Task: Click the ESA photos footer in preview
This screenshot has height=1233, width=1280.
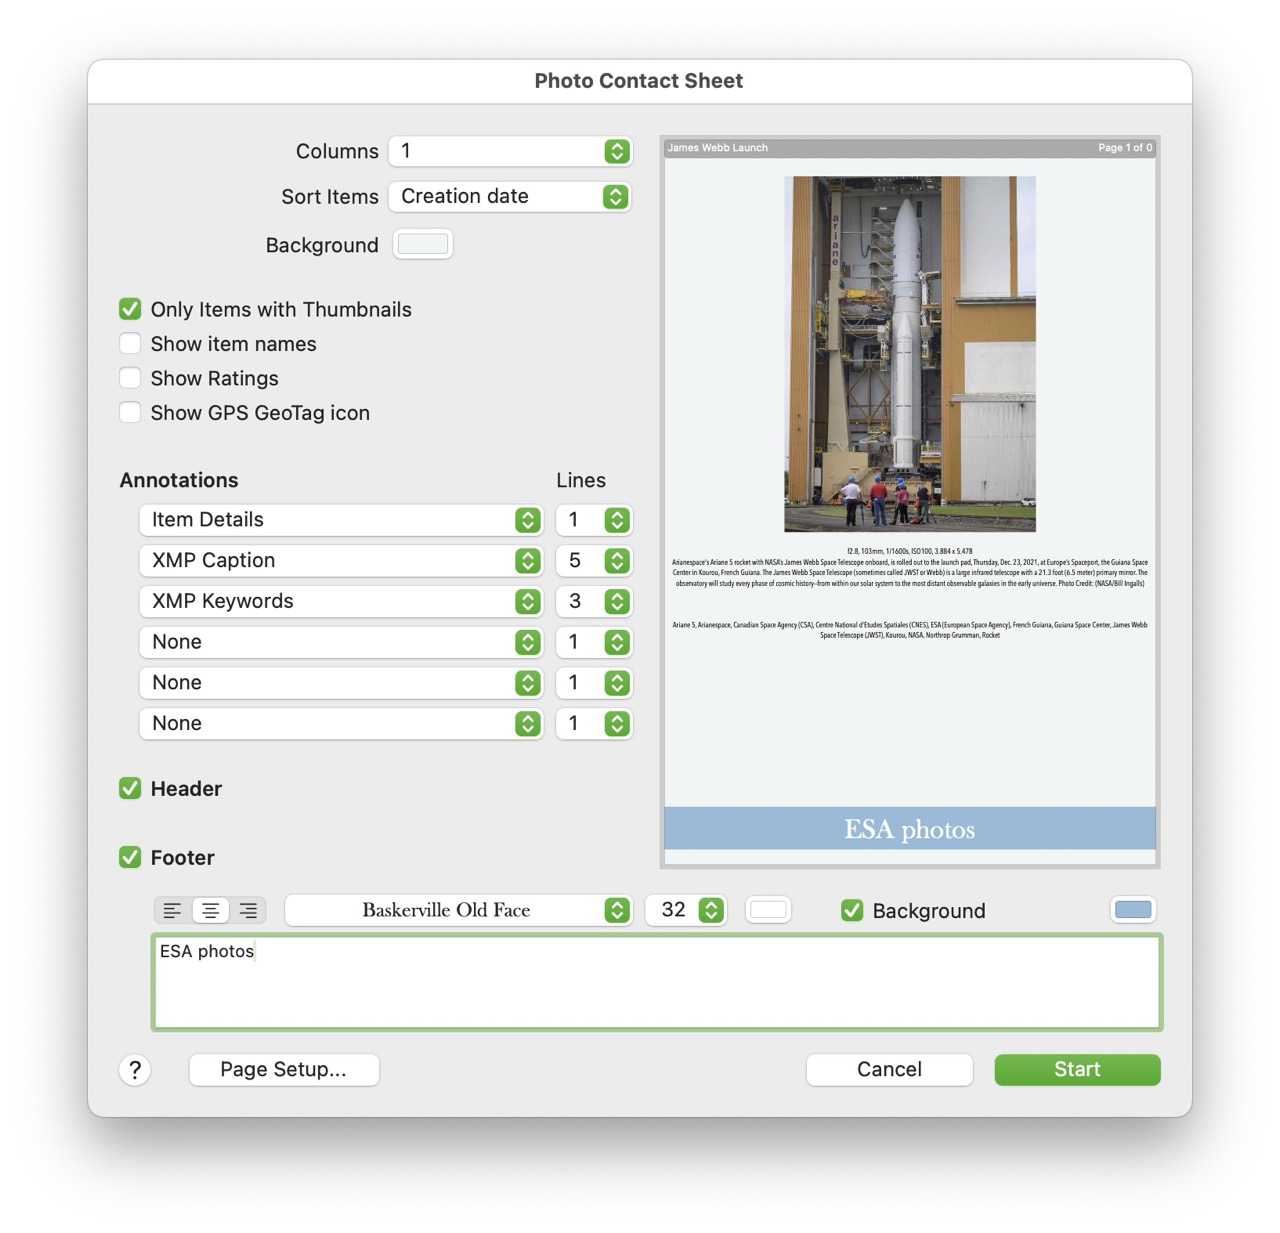Action: (910, 829)
